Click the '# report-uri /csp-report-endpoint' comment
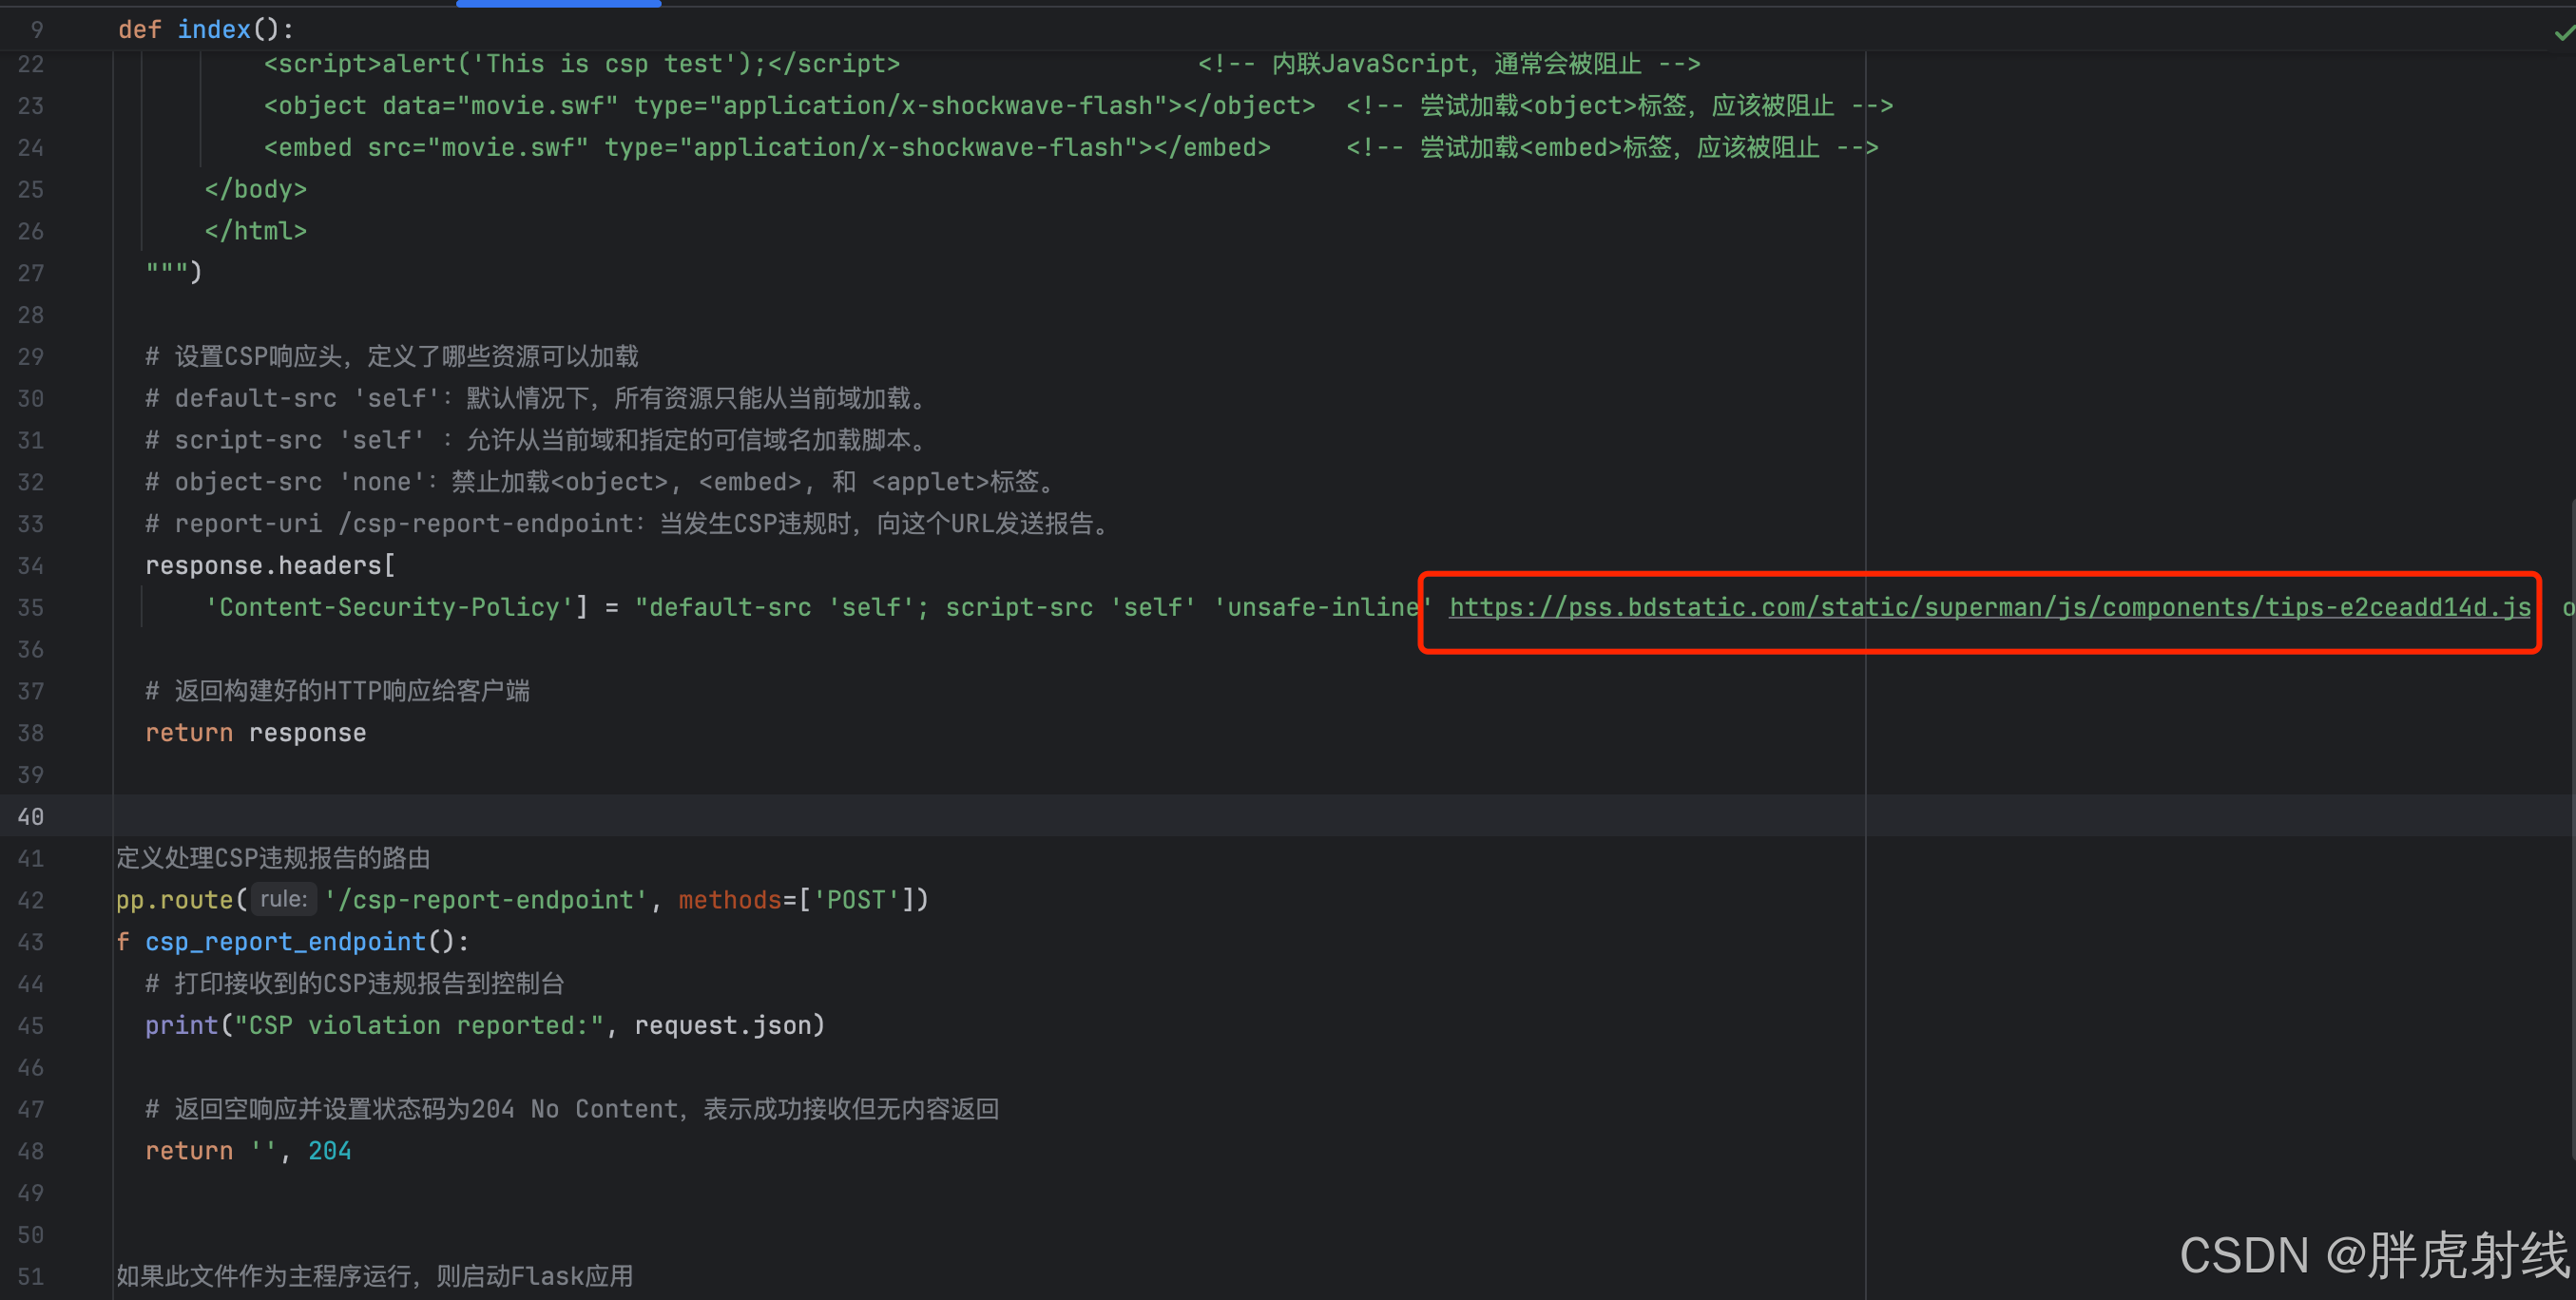Viewport: 2576px width, 1300px height. coord(630,523)
